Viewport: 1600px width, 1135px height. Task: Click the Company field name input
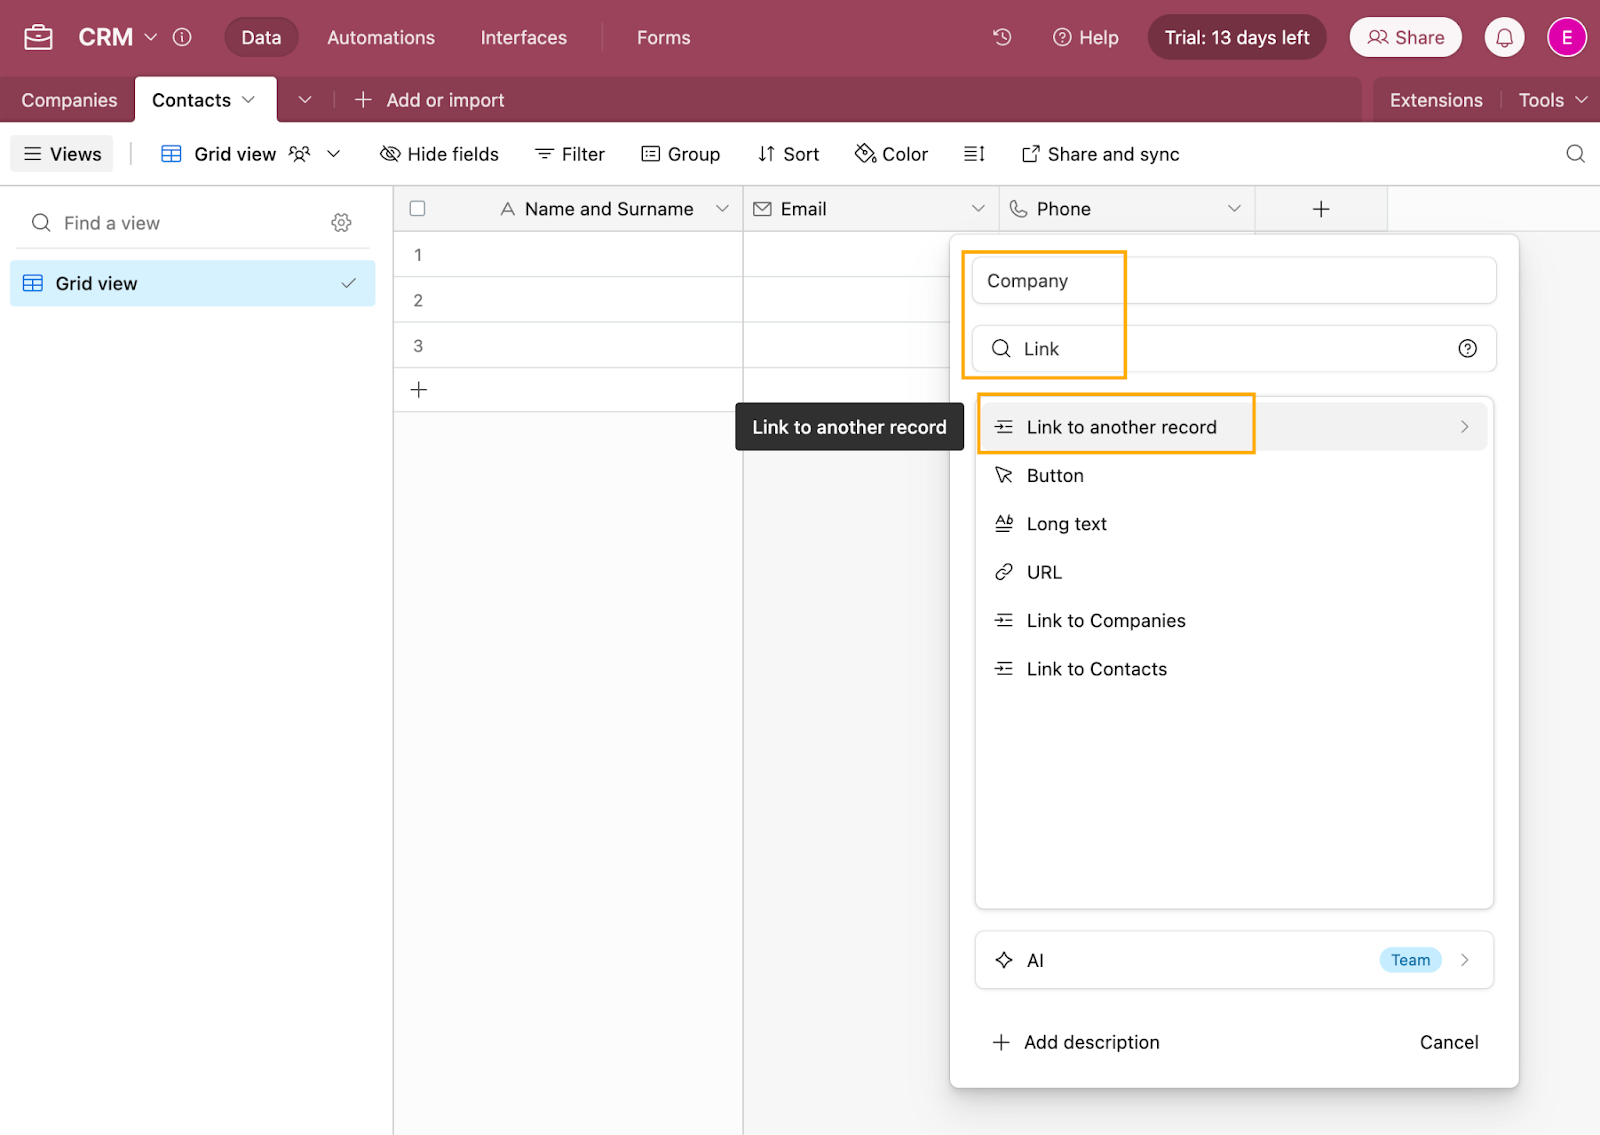pyautogui.click(x=1234, y=281)
